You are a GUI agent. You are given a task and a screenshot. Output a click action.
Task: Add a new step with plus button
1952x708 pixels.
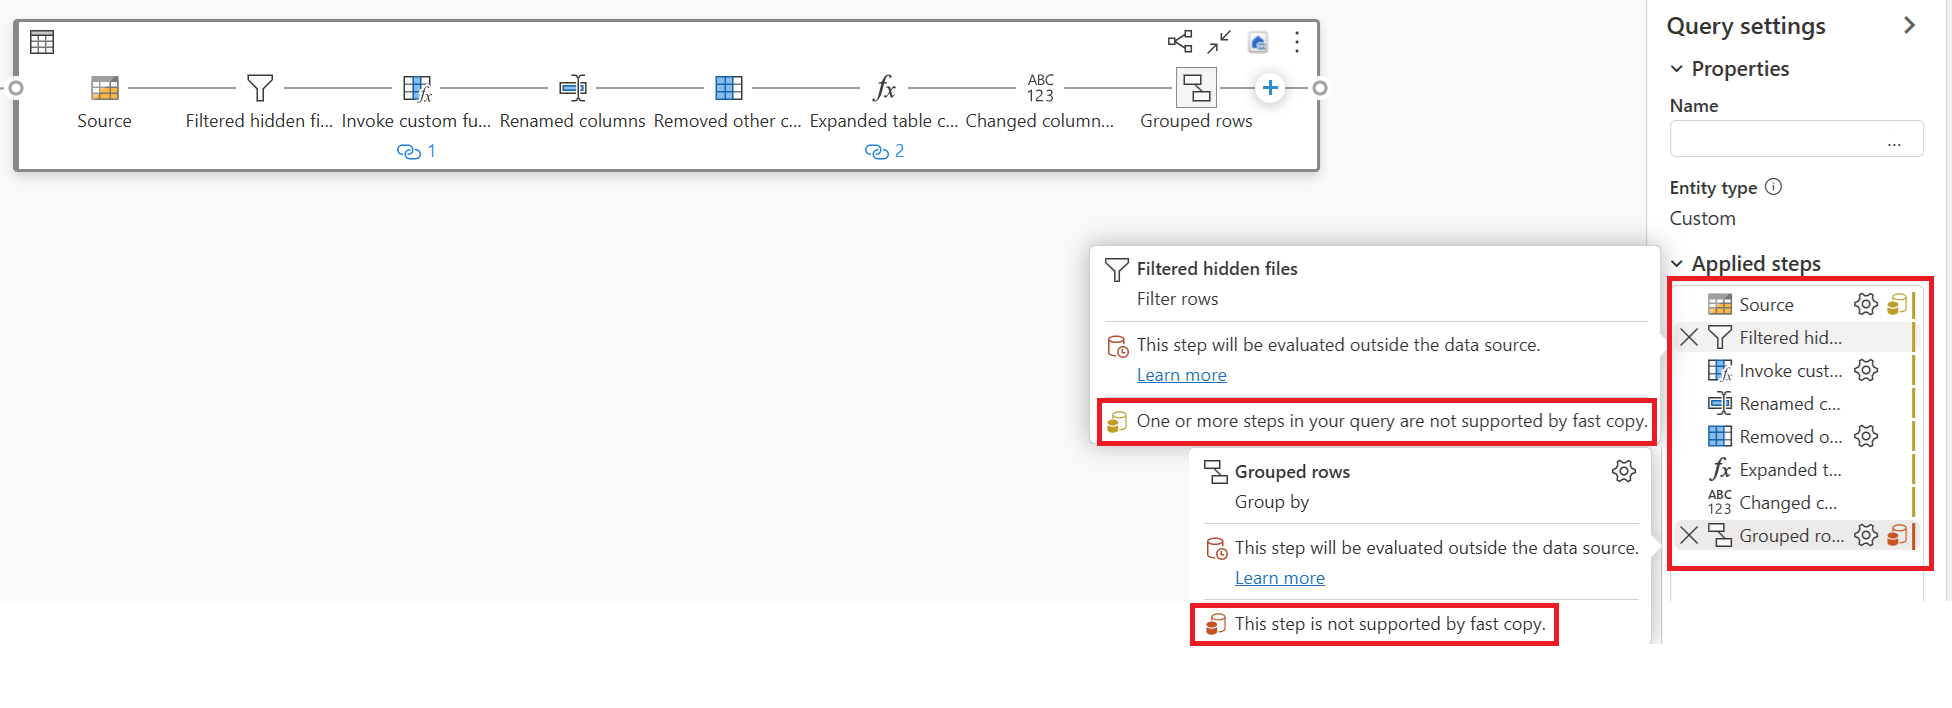pyautogui.click(x=1270, y=88)
